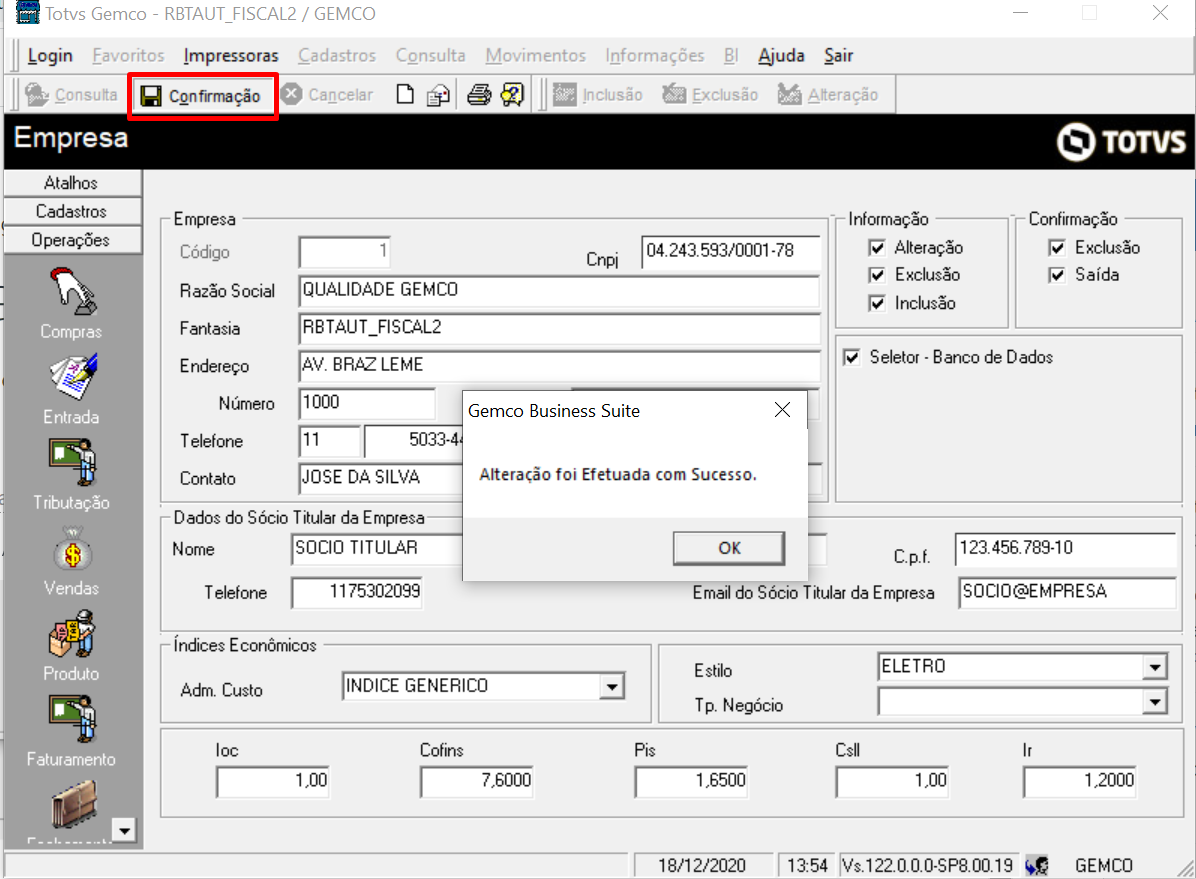Open the Produto sidebar shortcut
Screen dimensions: 1196x879
(x=71, y=646)
